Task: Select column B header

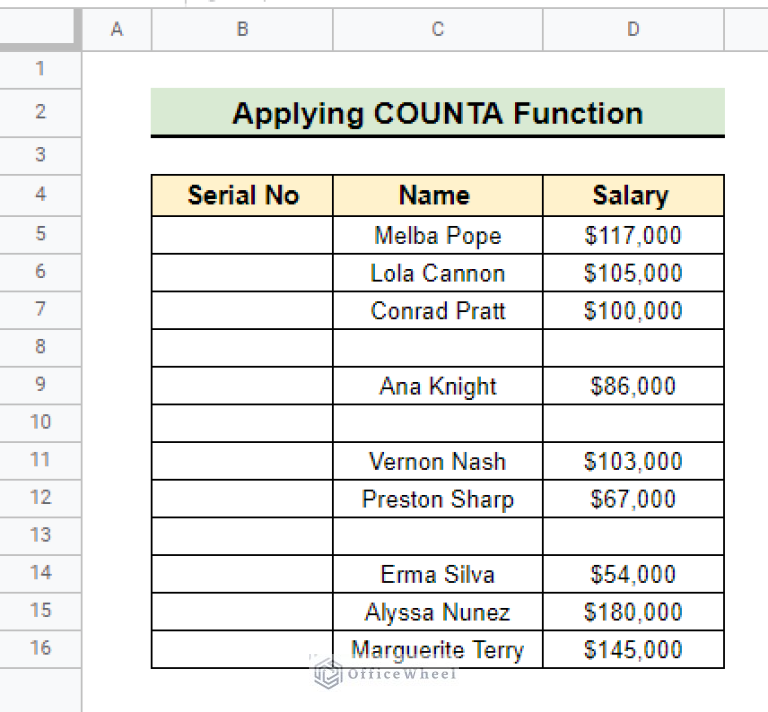Action: (x=242, y=30)
